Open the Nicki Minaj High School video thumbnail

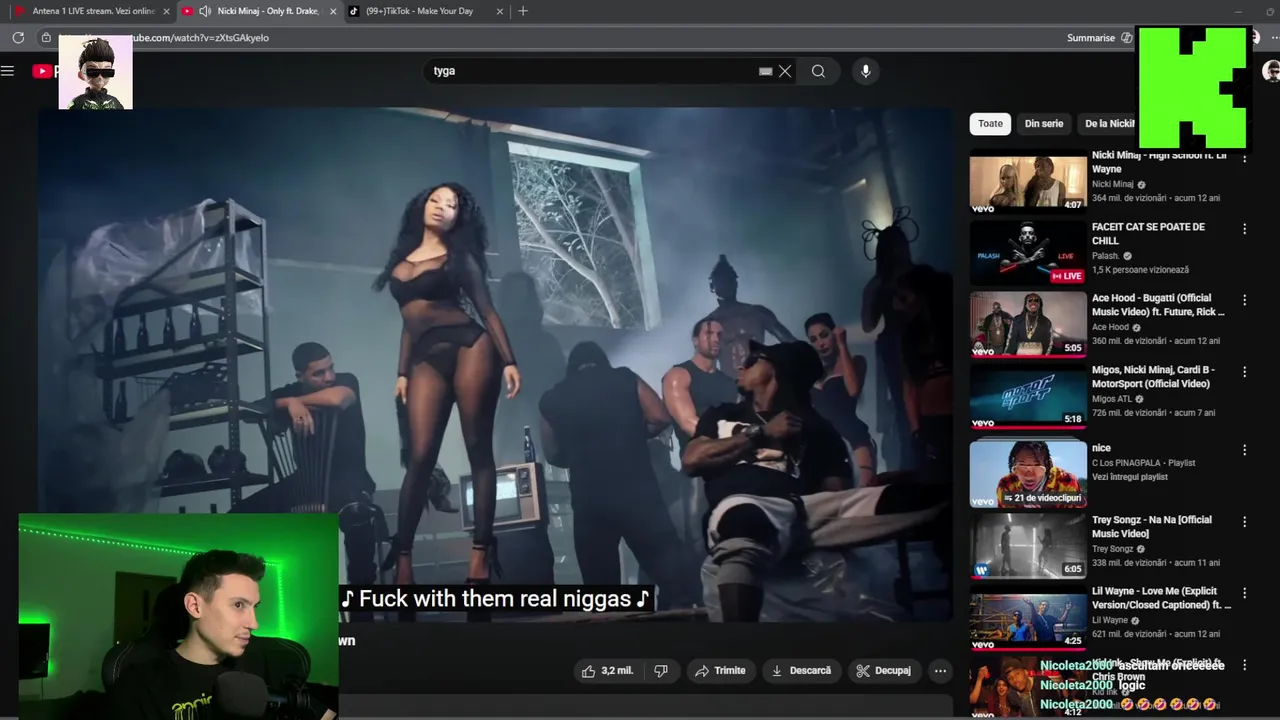coord(1028,182)
